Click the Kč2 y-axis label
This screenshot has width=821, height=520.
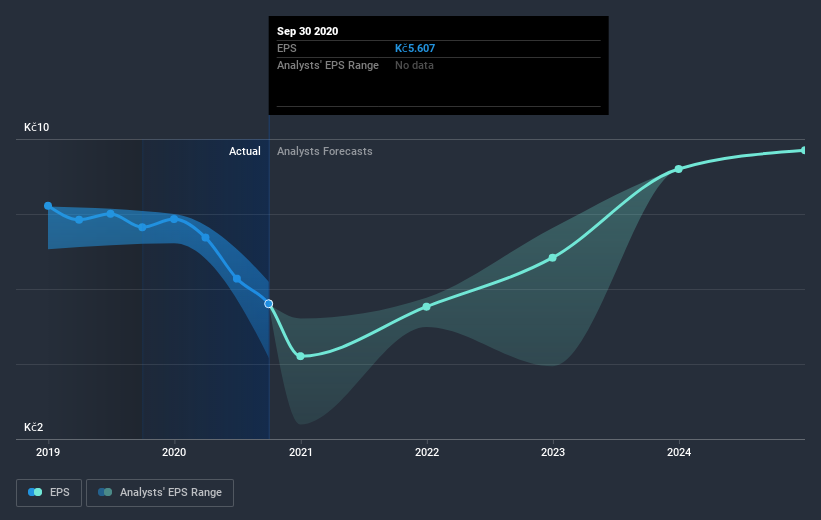(x=34, y=427)
